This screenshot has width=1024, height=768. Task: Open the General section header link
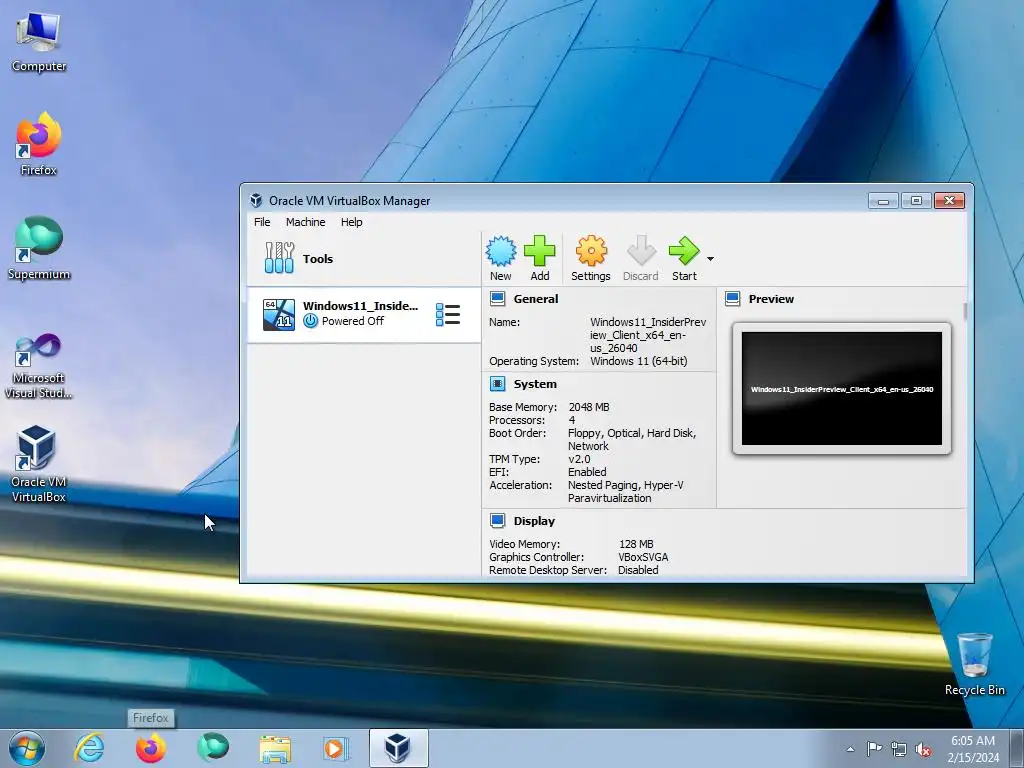pyautogui.click(x=536, y=299)
